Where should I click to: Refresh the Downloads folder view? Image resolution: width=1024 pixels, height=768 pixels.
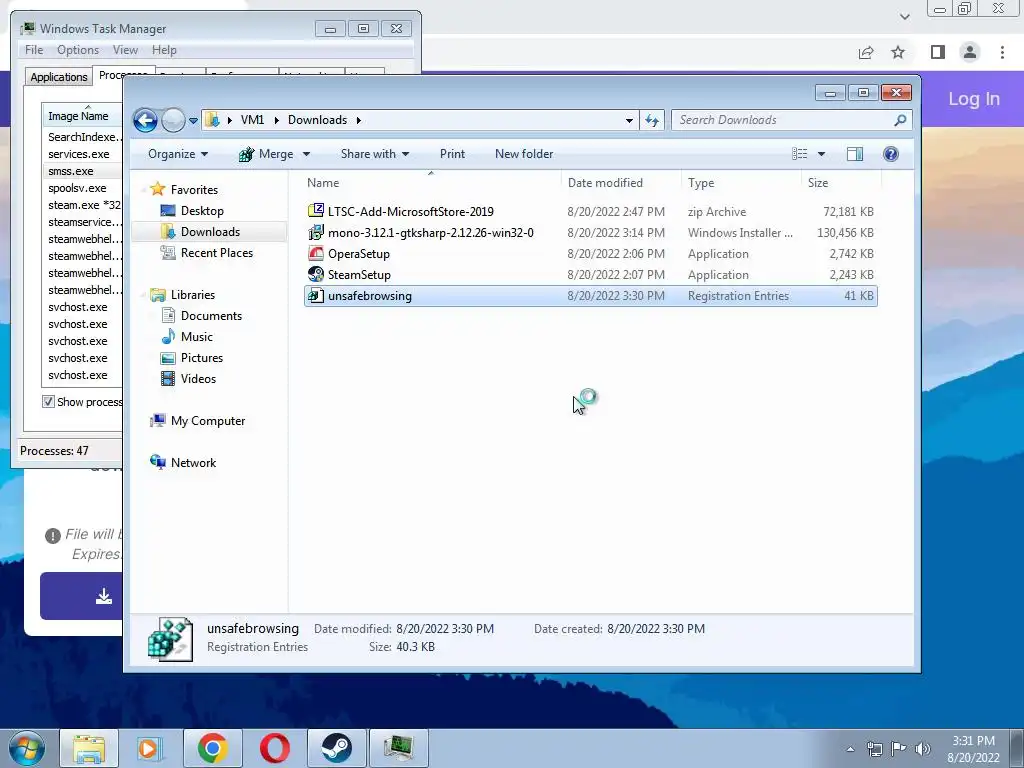[x=652, y=120]
